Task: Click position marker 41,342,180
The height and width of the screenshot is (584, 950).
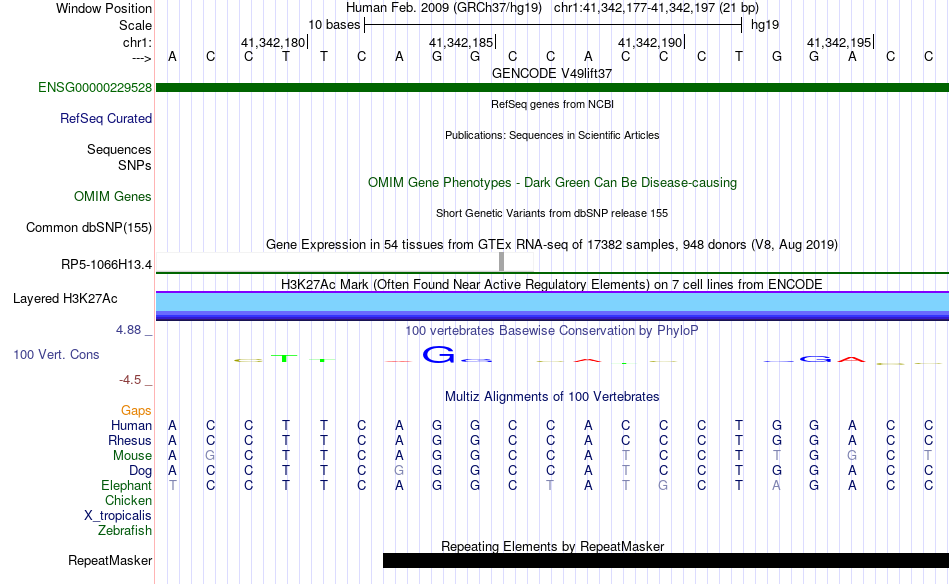Action: pyautogui.click(x=273, y=42)
